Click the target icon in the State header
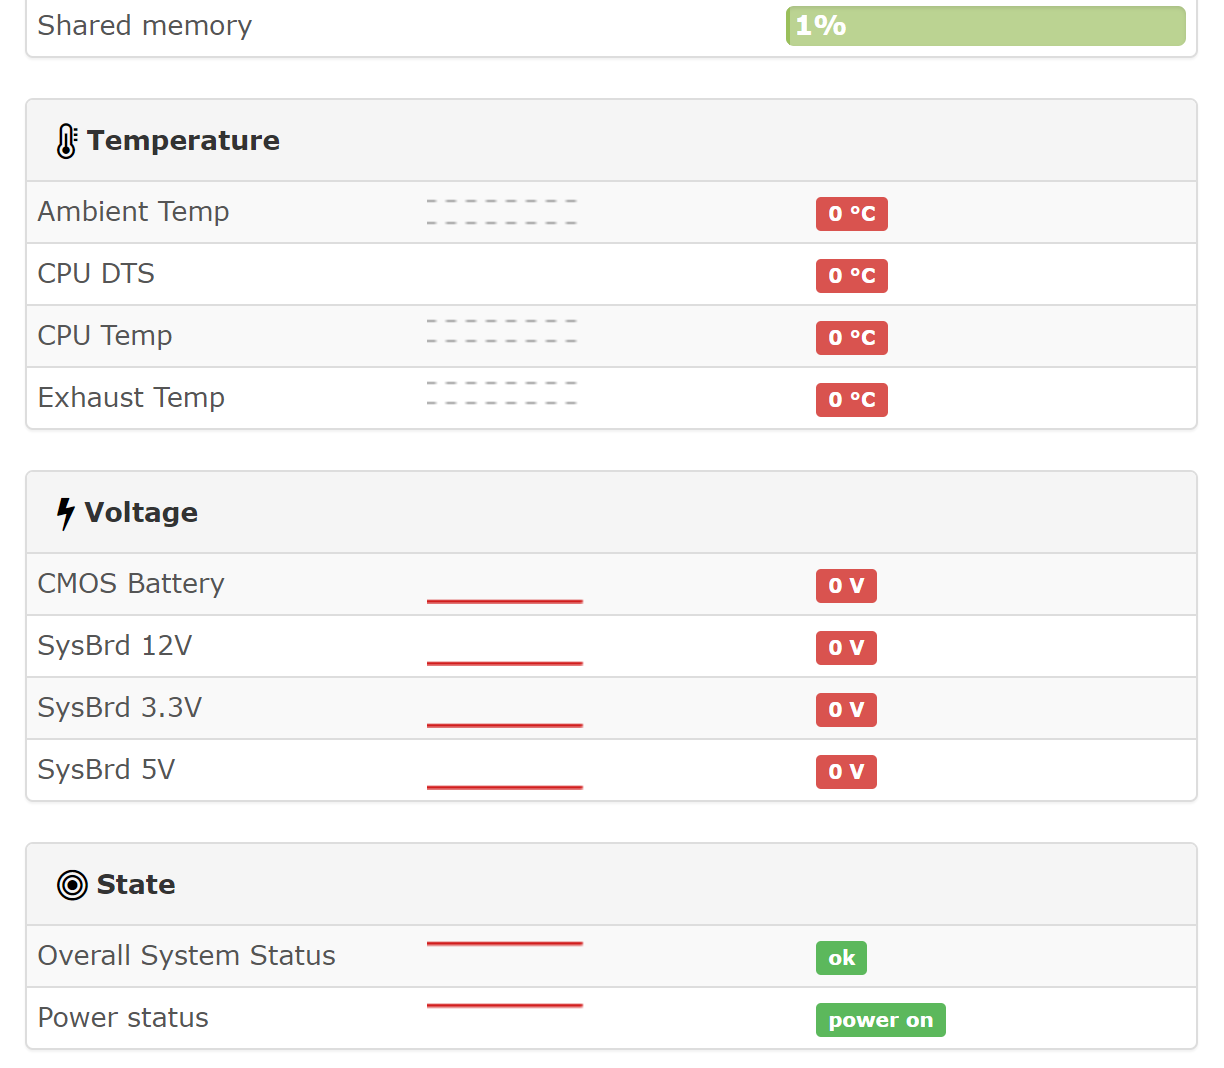Screen dimensions: 1224x1068 point(71,884)
